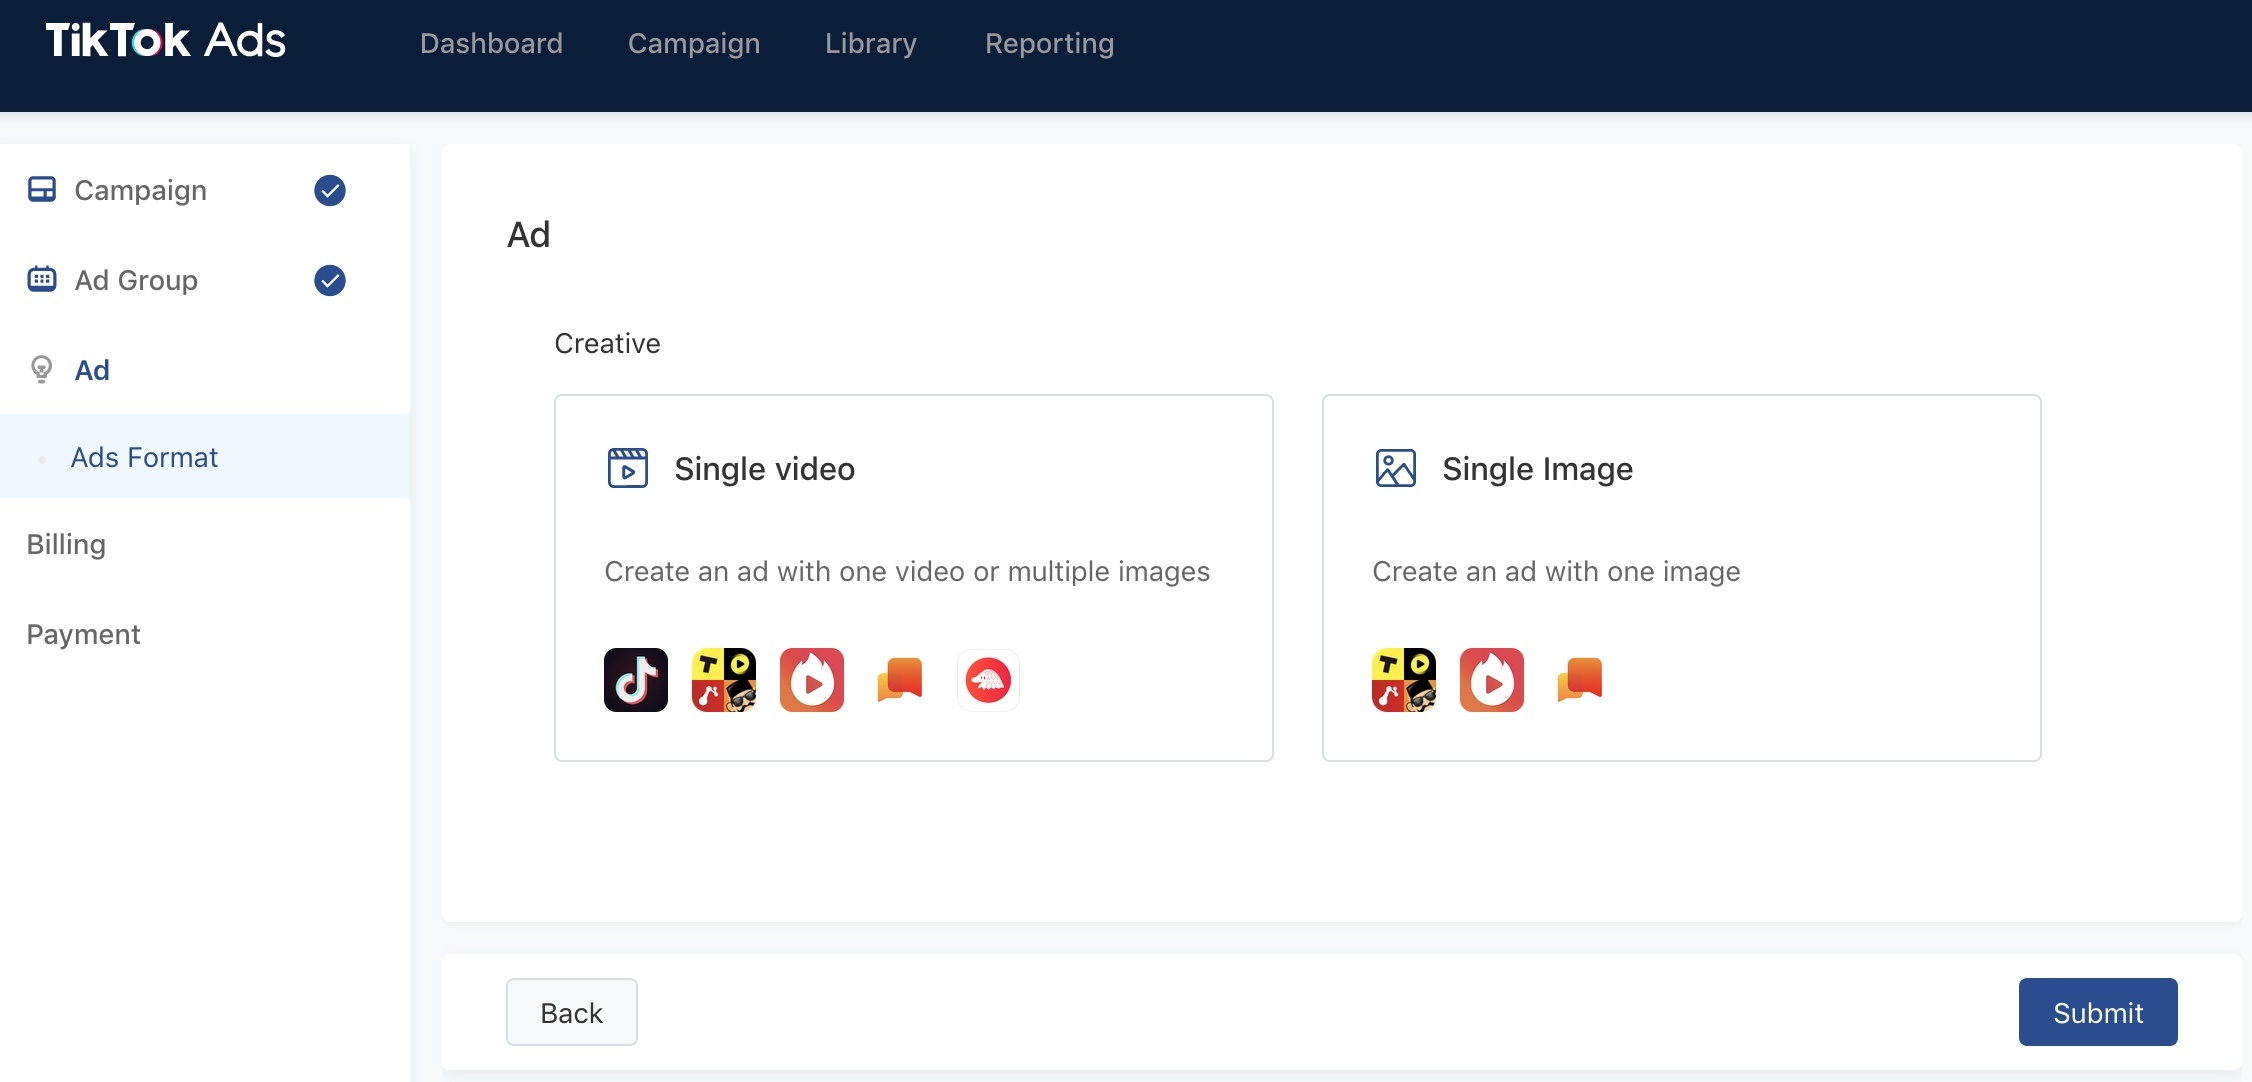Click the Ad Group completed checkmark
This screenshot has height=1082, width=2252.
click(x=330, y=280)
